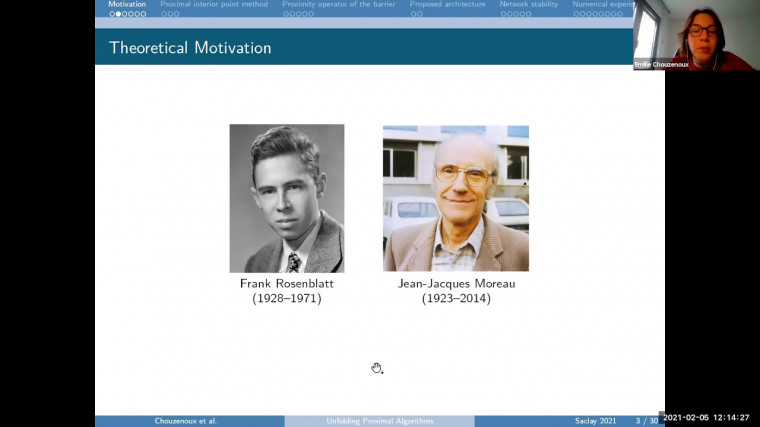Go to Proximity operator of the barrier section
760x427 pixels.
[339, 4]
